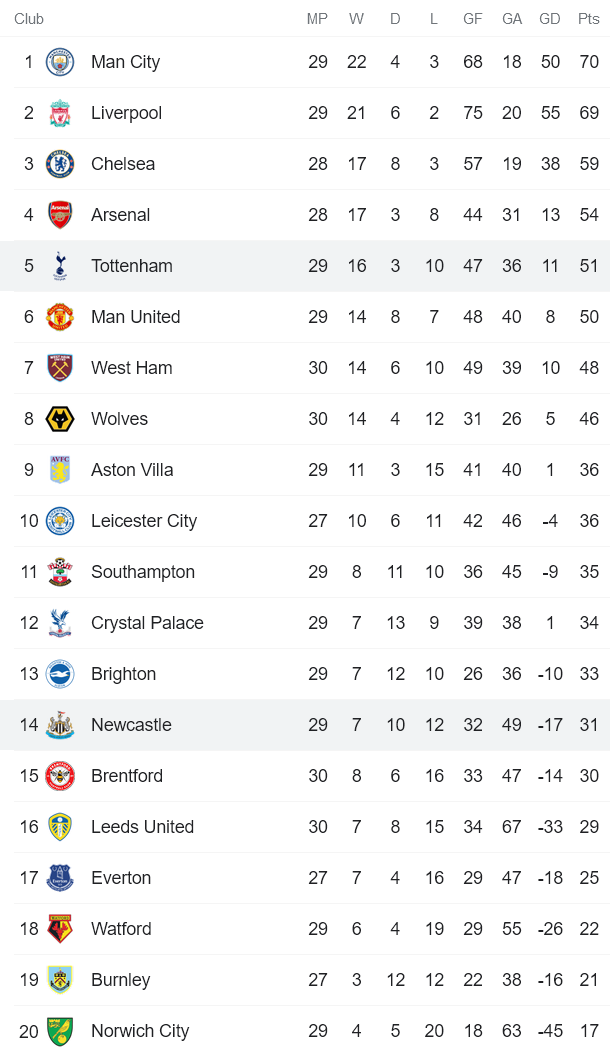610x1055 pixels.
Task: Click the Brentford bee crest
Action: tap(60, 776)
